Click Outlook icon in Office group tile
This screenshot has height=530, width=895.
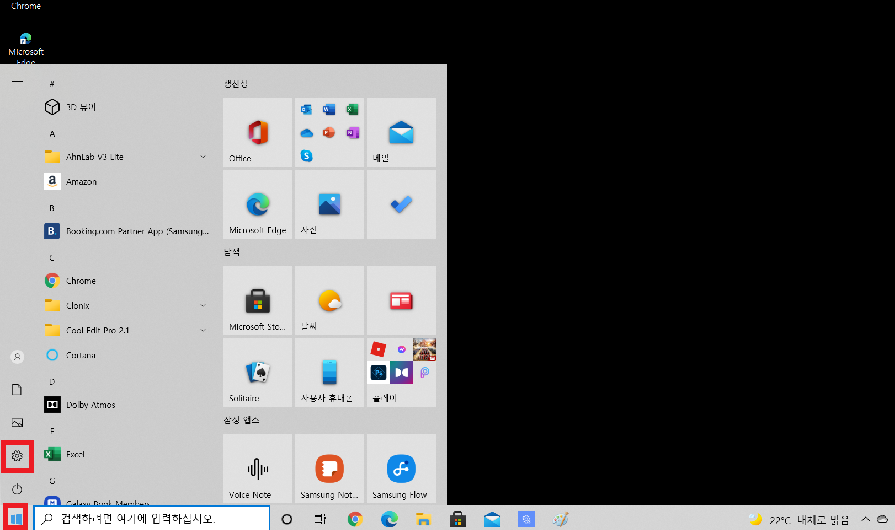pyautogui.click(x=307, y=110)
